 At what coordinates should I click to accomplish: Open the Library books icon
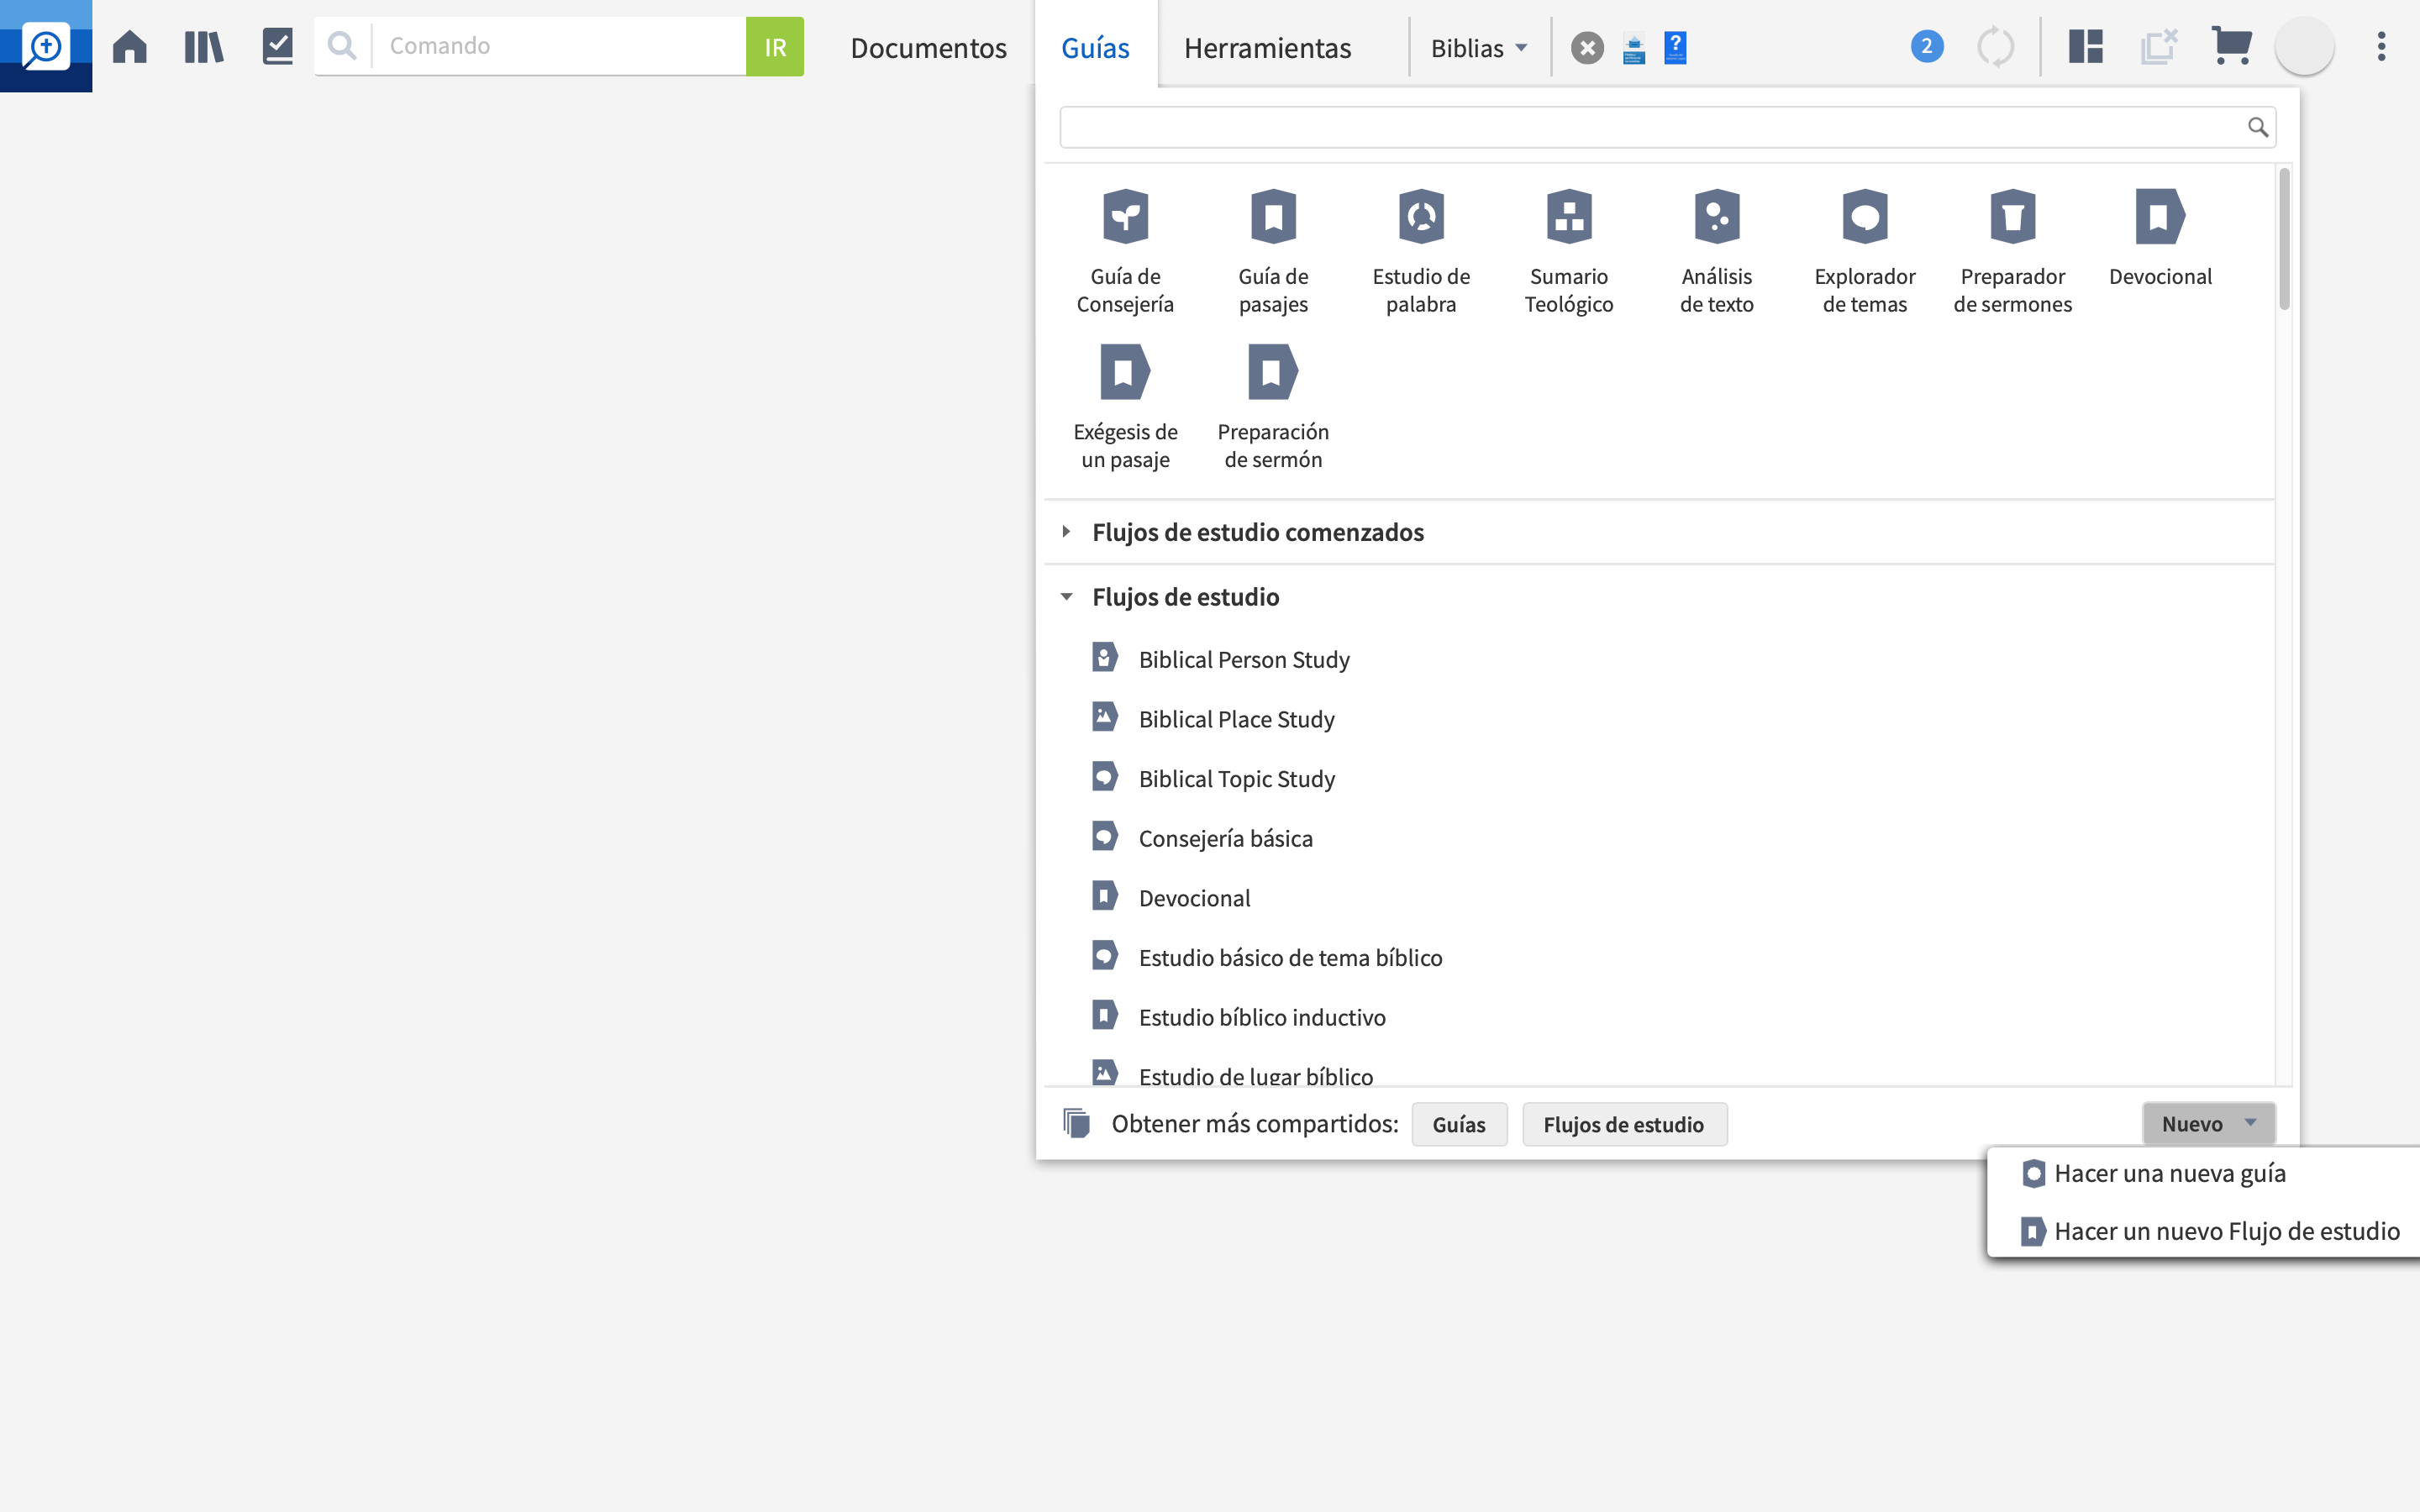(204, 46)
